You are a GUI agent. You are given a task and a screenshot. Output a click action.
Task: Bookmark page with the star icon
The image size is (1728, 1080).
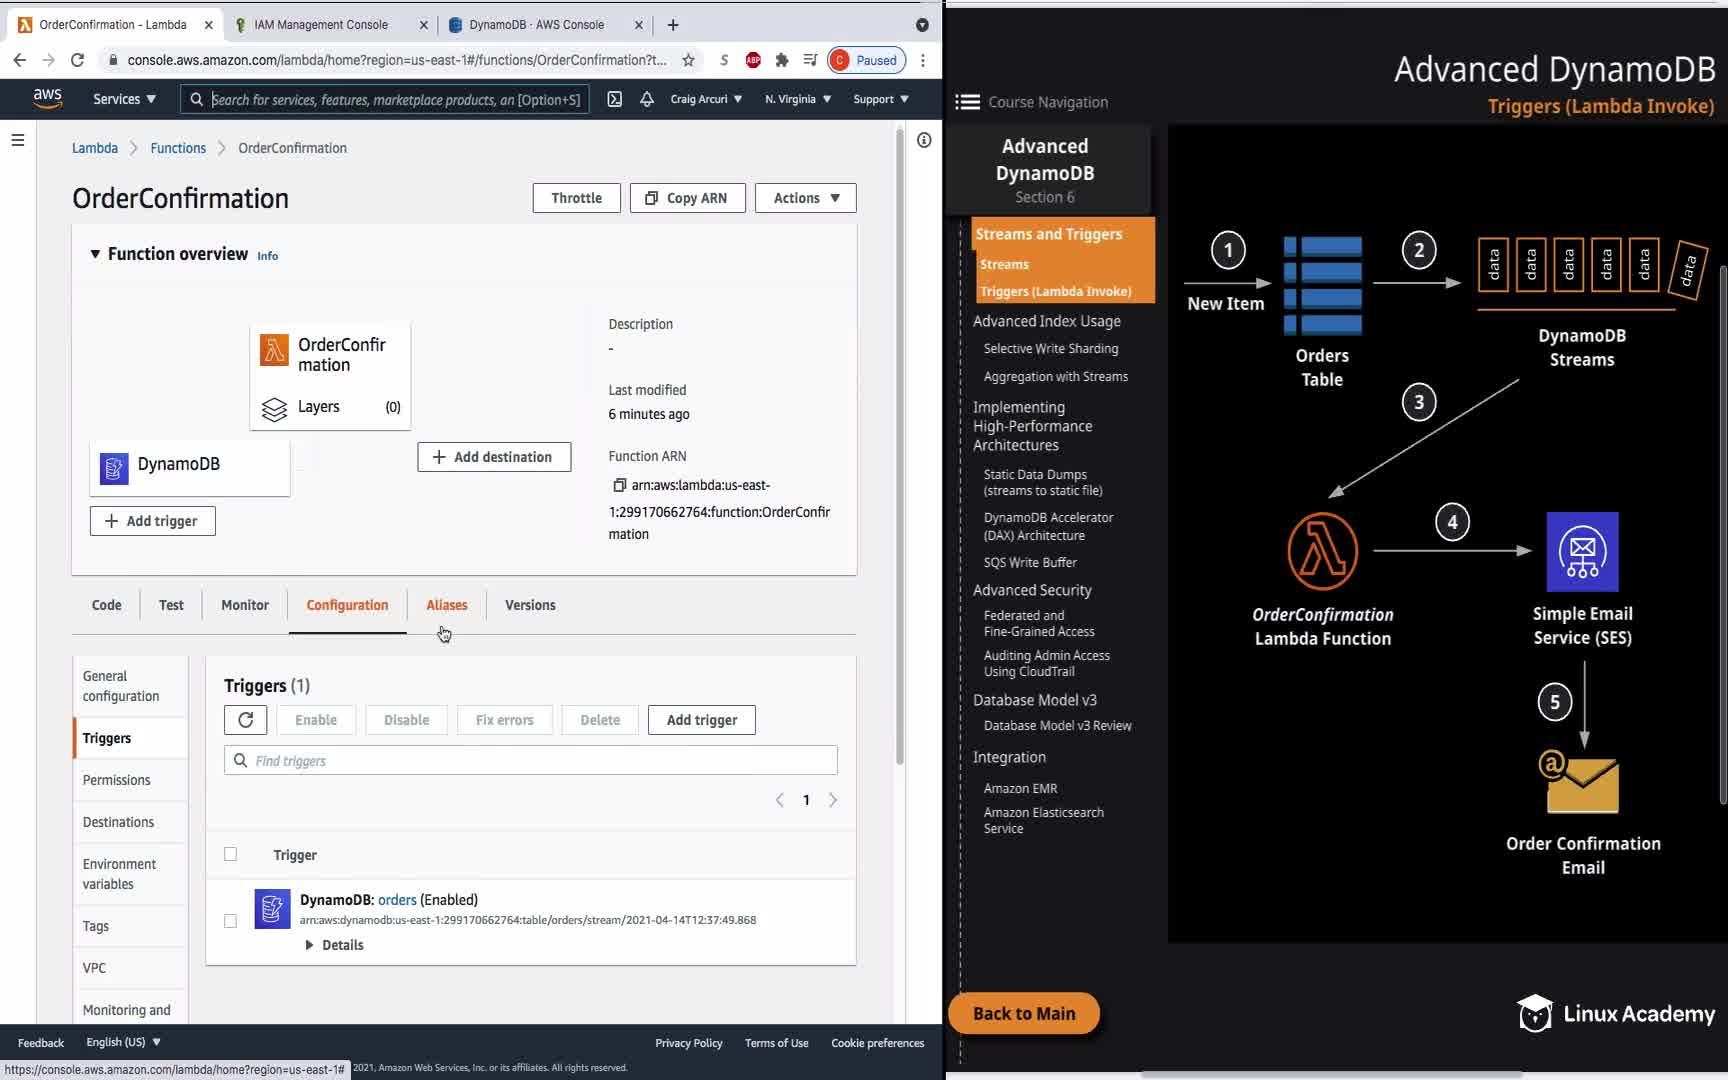pos(688,60)
